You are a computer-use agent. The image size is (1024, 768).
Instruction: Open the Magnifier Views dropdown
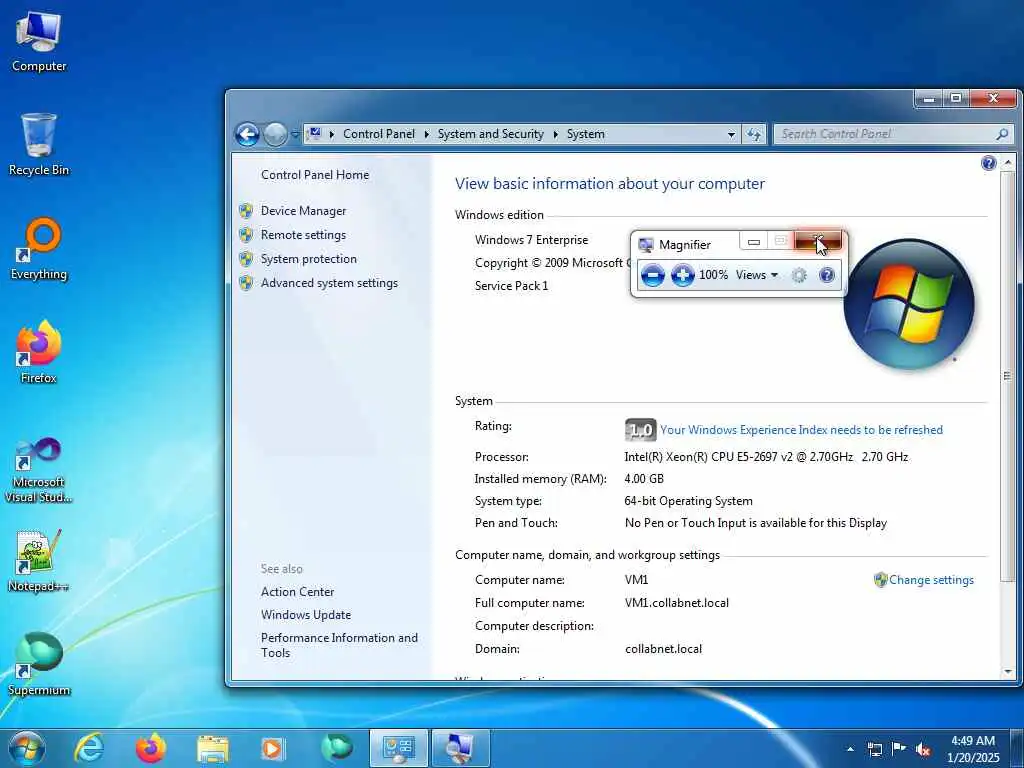[756, 275]
